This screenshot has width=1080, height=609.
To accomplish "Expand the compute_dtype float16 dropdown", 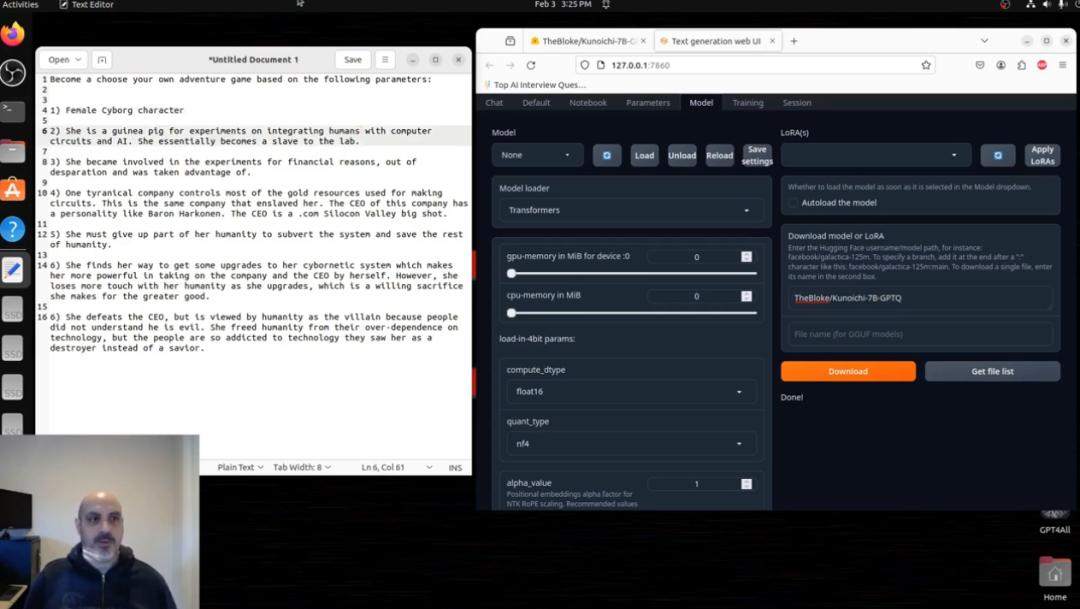I will click(x=628, y=391).
